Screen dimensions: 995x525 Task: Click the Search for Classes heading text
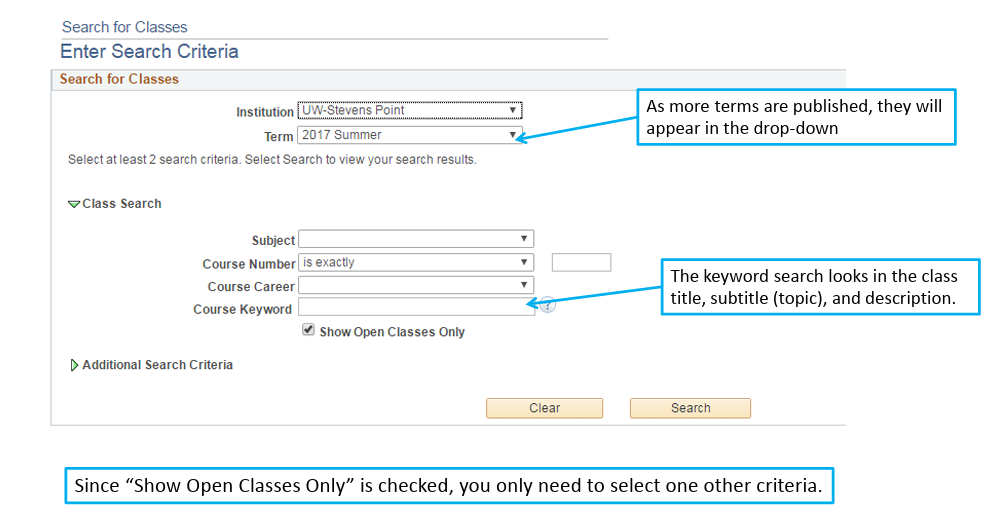click(124, 27)
